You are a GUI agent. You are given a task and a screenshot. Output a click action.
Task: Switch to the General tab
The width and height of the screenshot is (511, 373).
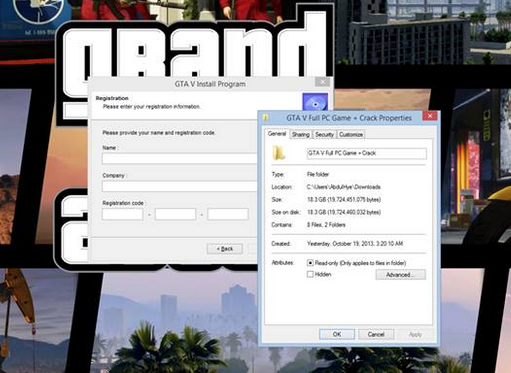point(277,134)
